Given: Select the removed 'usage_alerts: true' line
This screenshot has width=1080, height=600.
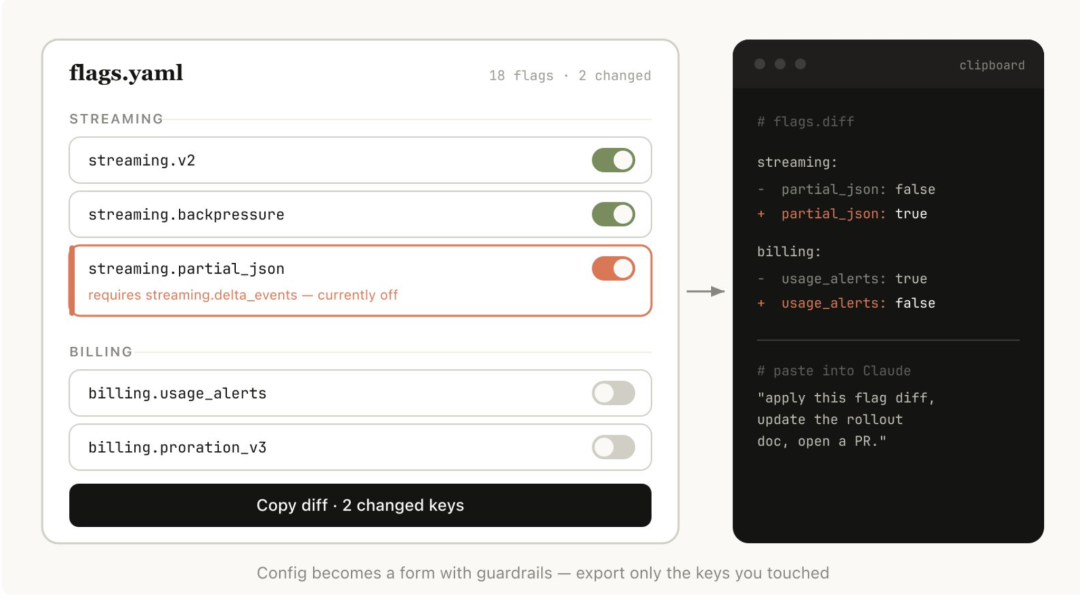Looking at the screenshot, I should point(842,279).
